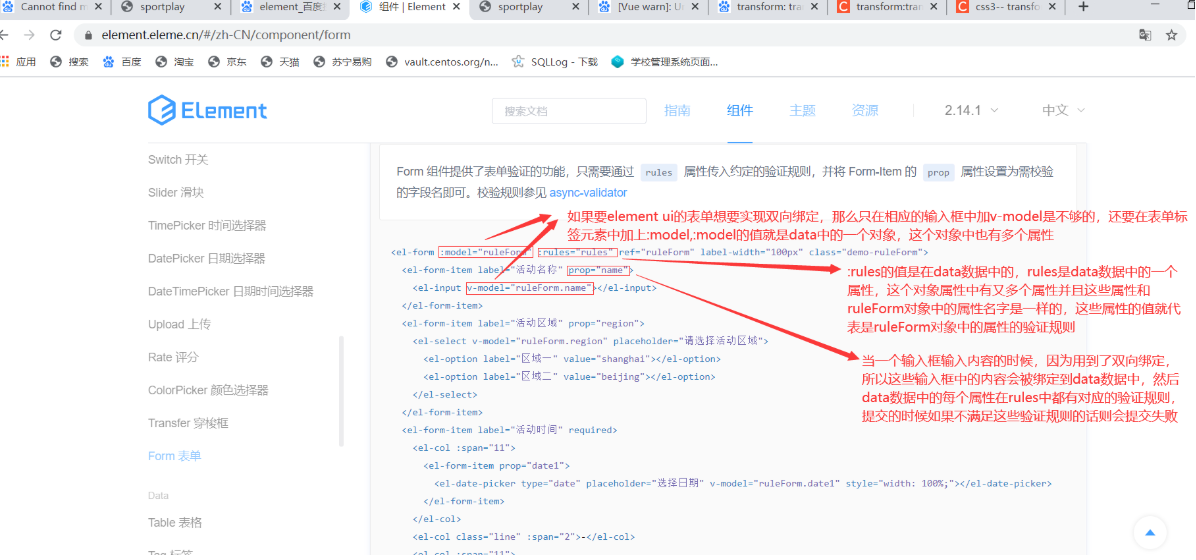This screenshot has height=560, width=1196.
Task: Reload the current page
Action: tap(55, 35)
